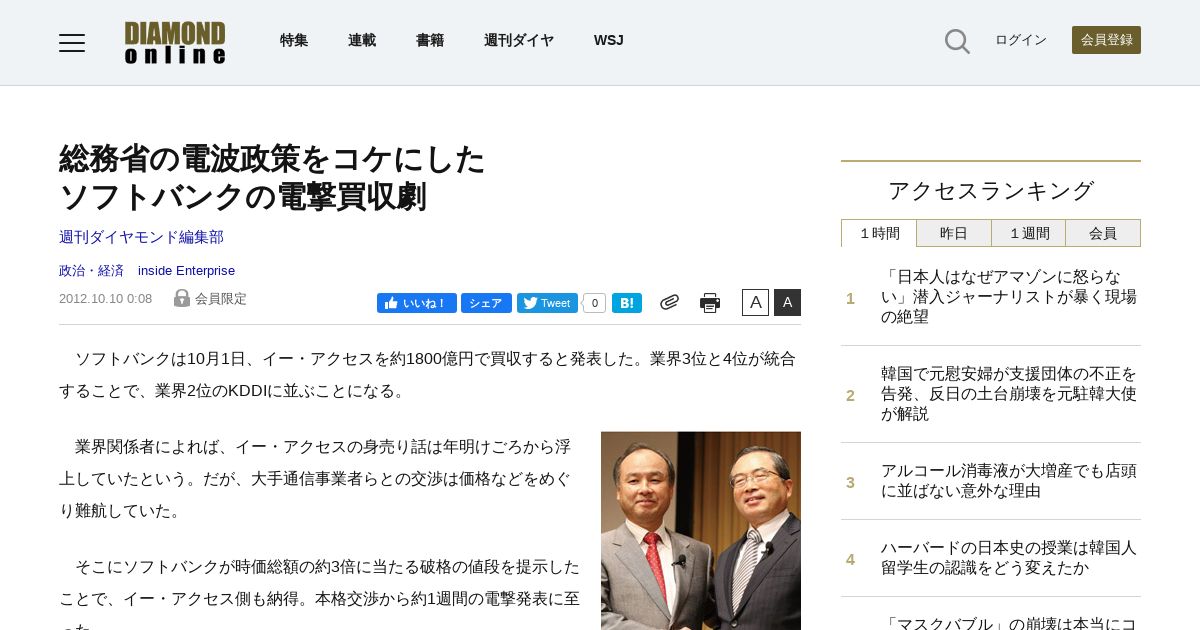This screenshot has width=1200, height=630.
Task: Click the tweet count box showing 0
Action: 594,303
